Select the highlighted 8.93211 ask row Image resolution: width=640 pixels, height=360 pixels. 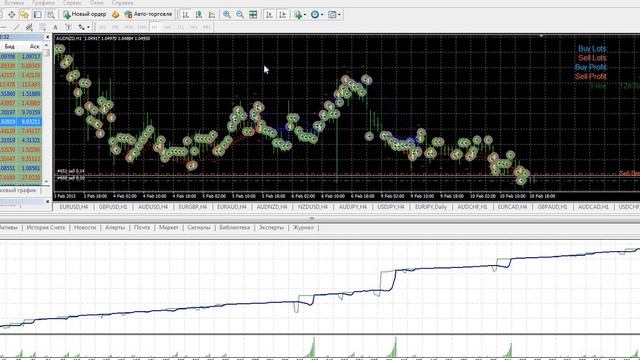(20, 122)
